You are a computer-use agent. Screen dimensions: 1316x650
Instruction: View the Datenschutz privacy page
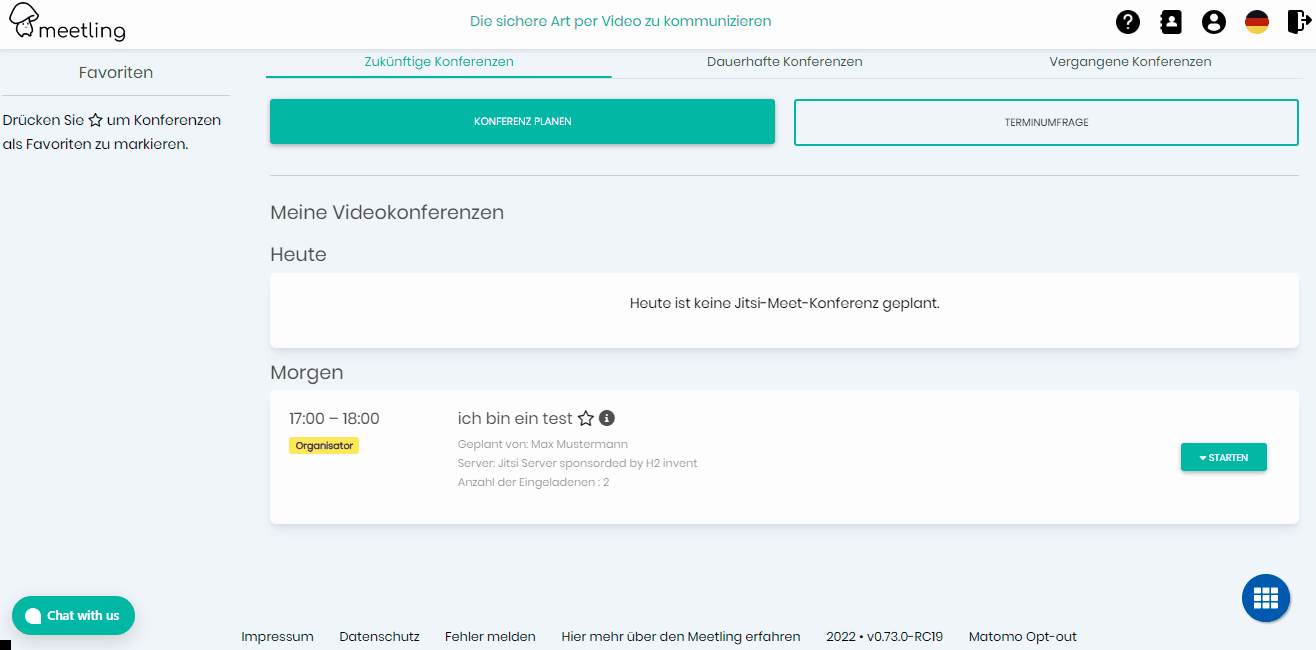[x=379, y=636]
